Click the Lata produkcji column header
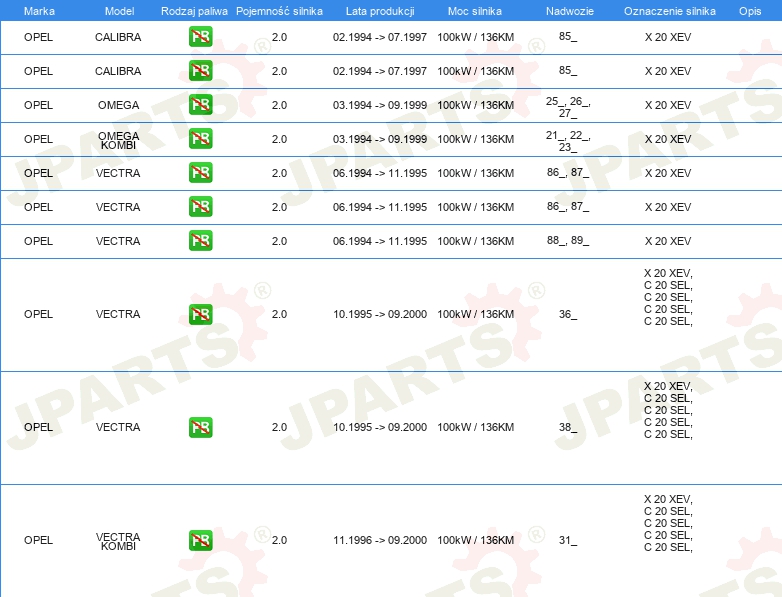 click(x=380, y=11)
